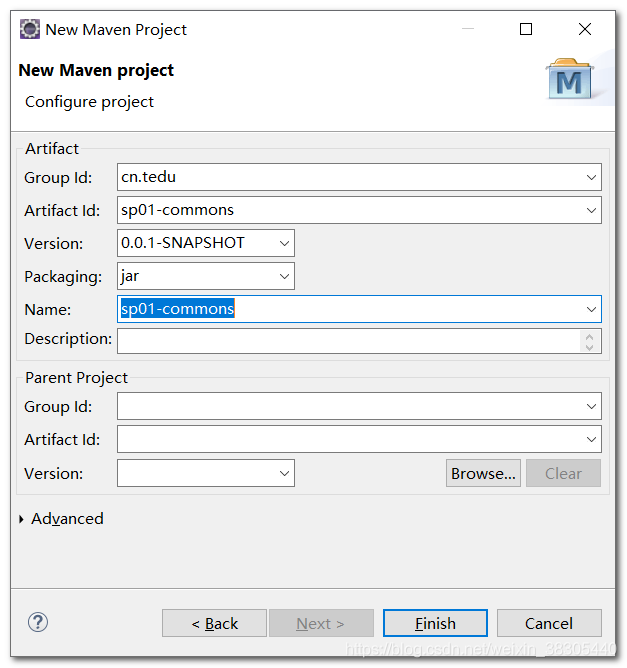Click the Description field's down scroll arrow

pyautogui.click(x=590, y=347)
